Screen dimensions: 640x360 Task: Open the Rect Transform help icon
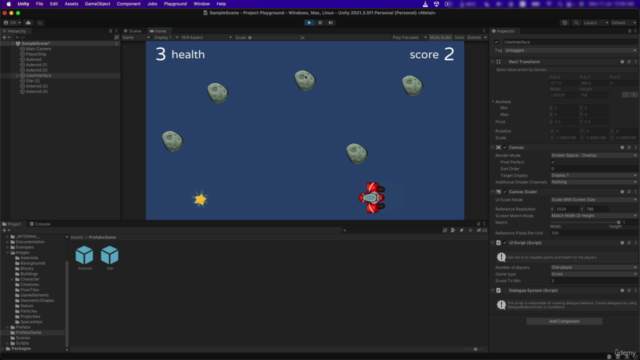[622, 62]
